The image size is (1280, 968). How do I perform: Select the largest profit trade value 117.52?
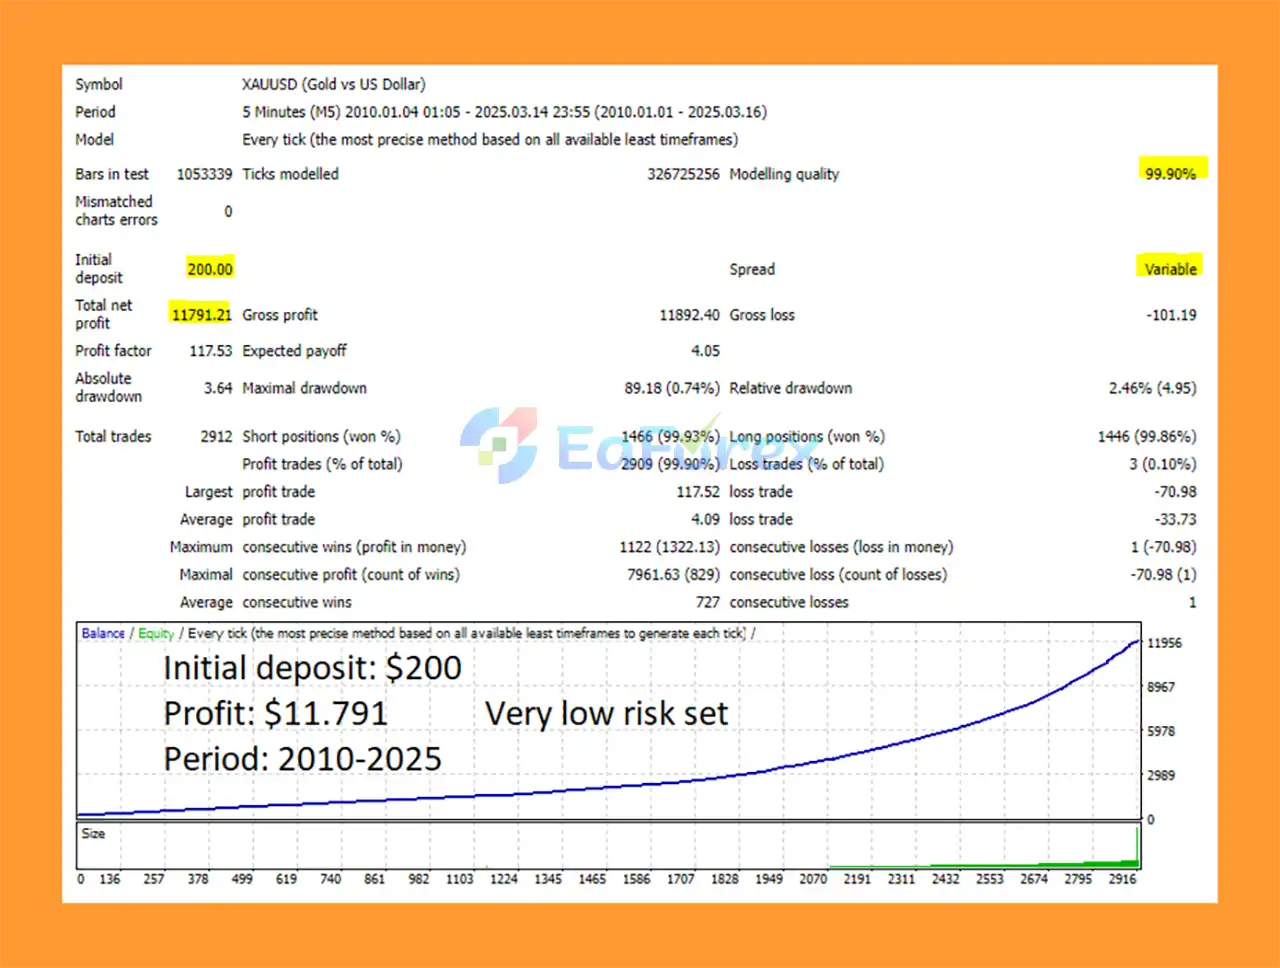click(x=698, y=492)
